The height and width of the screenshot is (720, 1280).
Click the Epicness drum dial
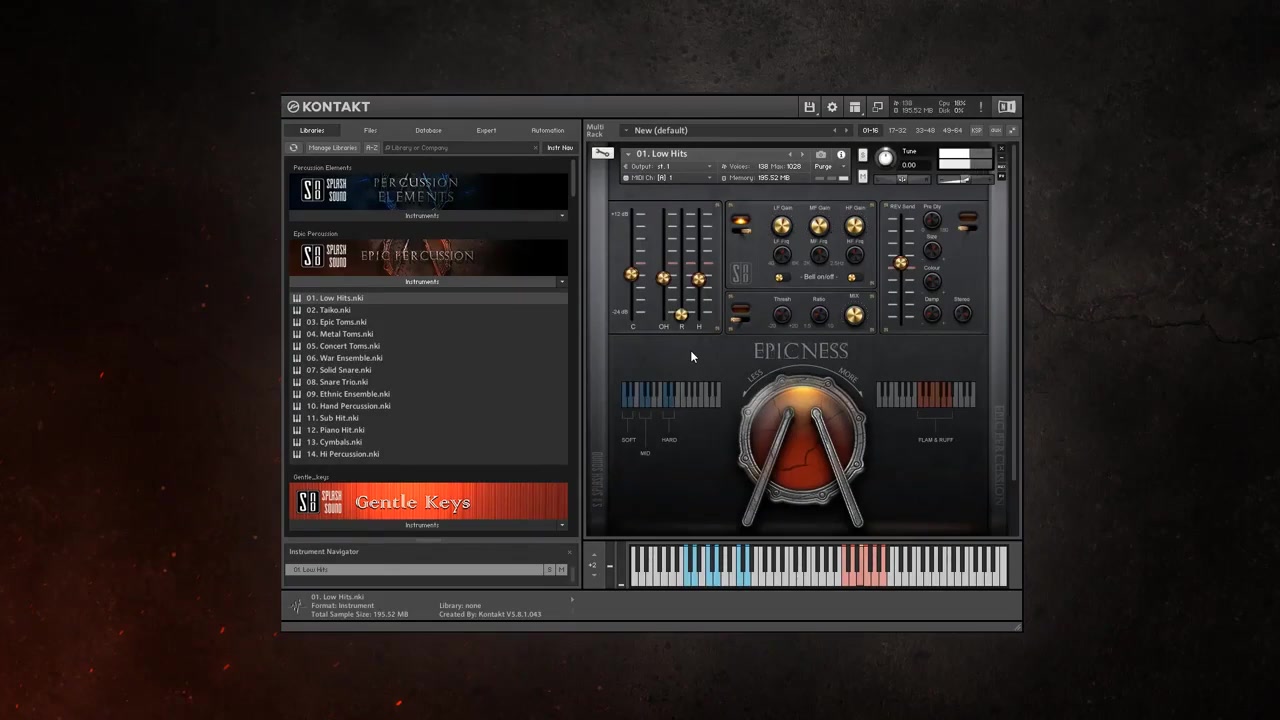[x=802, y=440]
